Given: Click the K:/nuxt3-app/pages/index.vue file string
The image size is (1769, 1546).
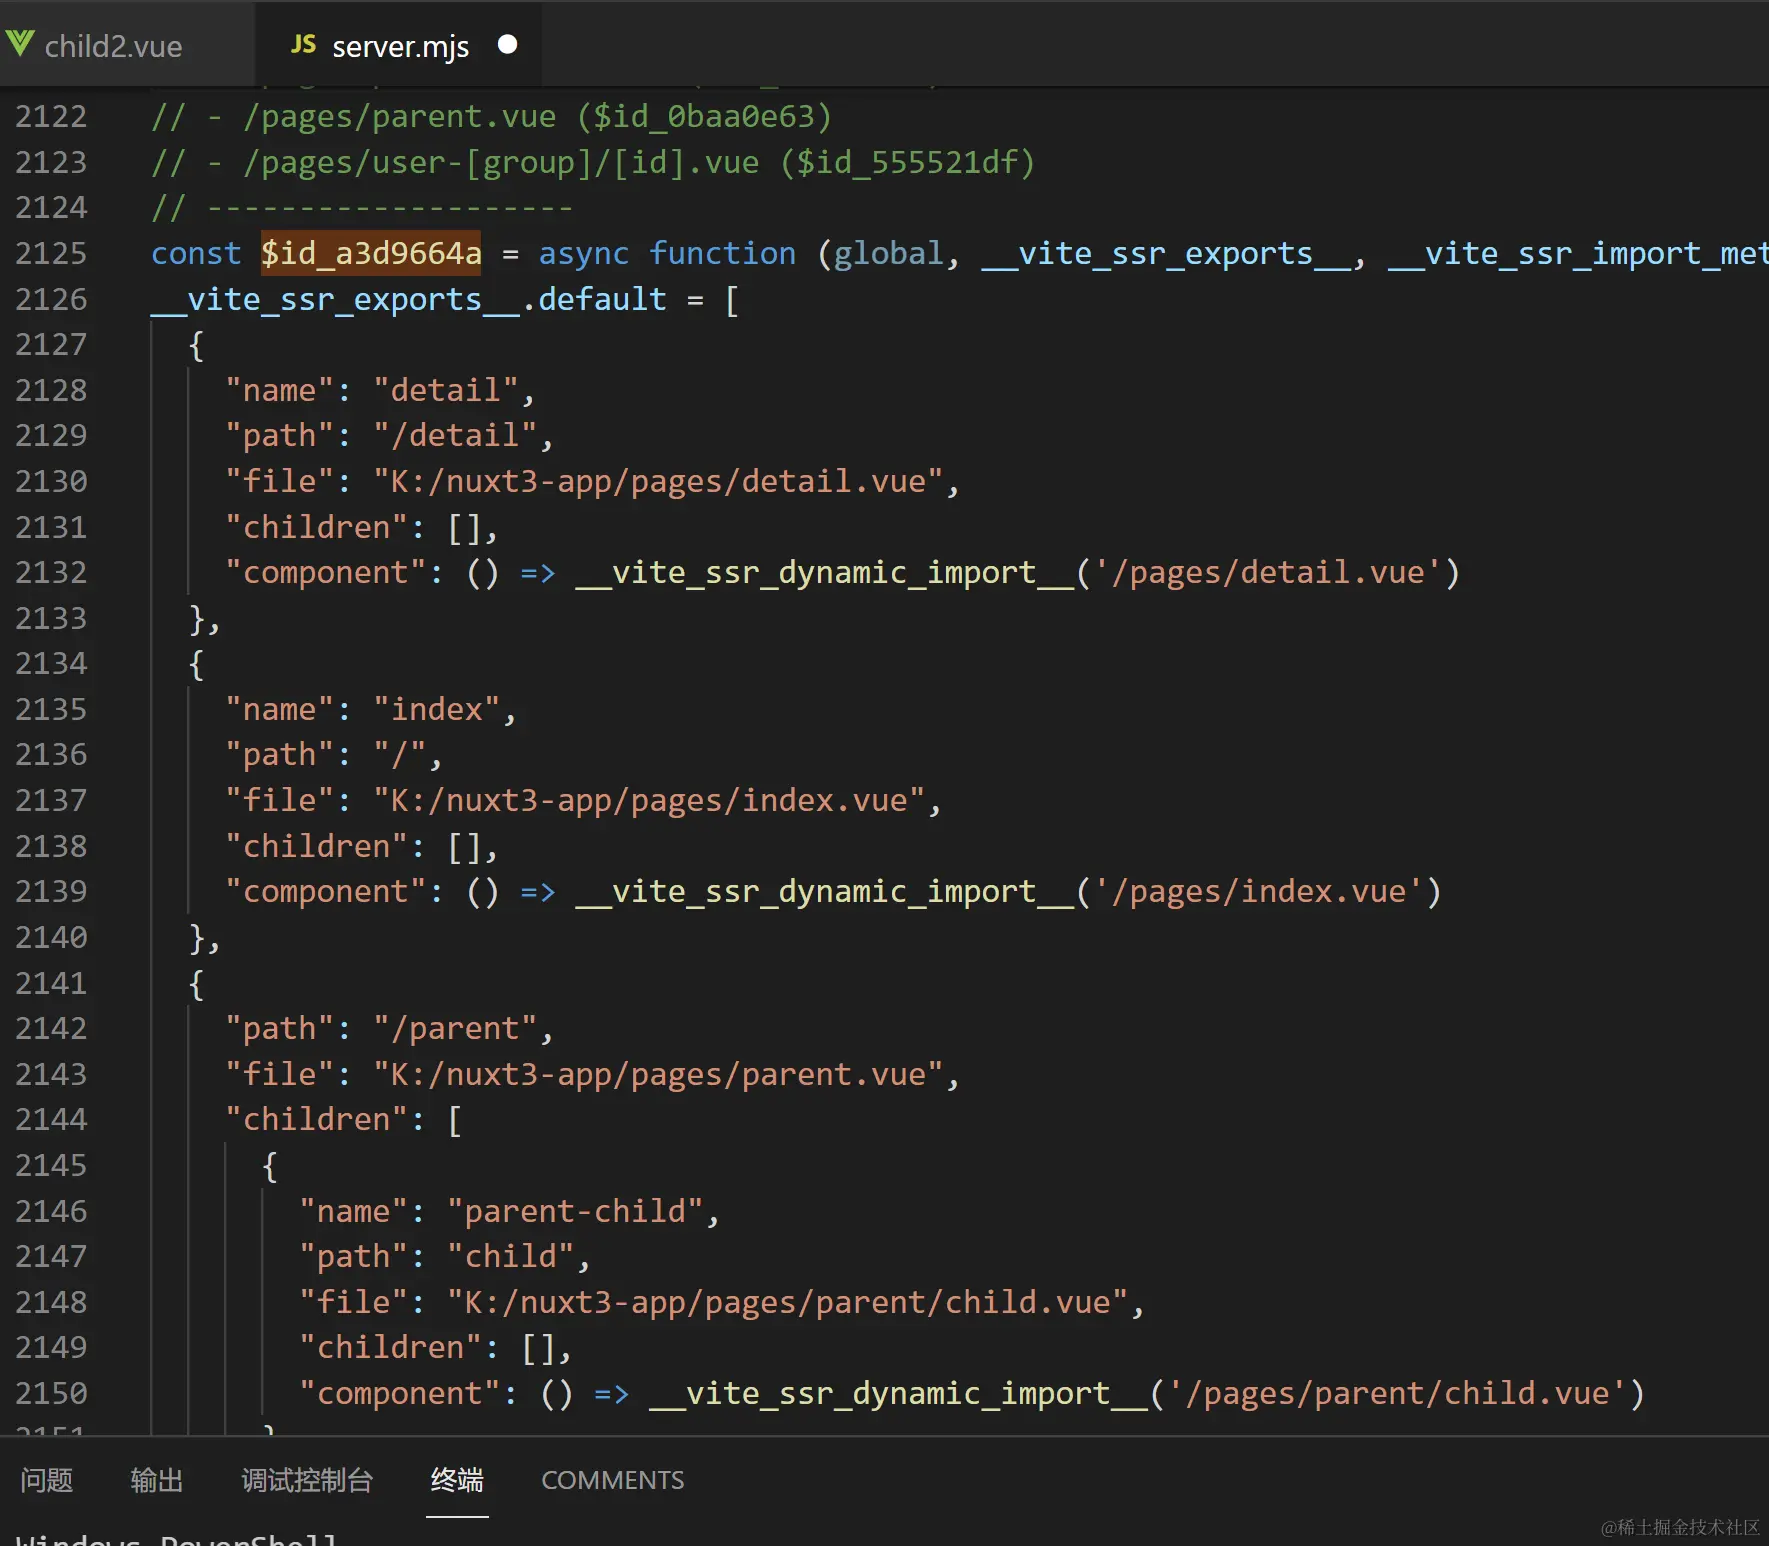Looking at the screenshot, I should coord(649,801).
